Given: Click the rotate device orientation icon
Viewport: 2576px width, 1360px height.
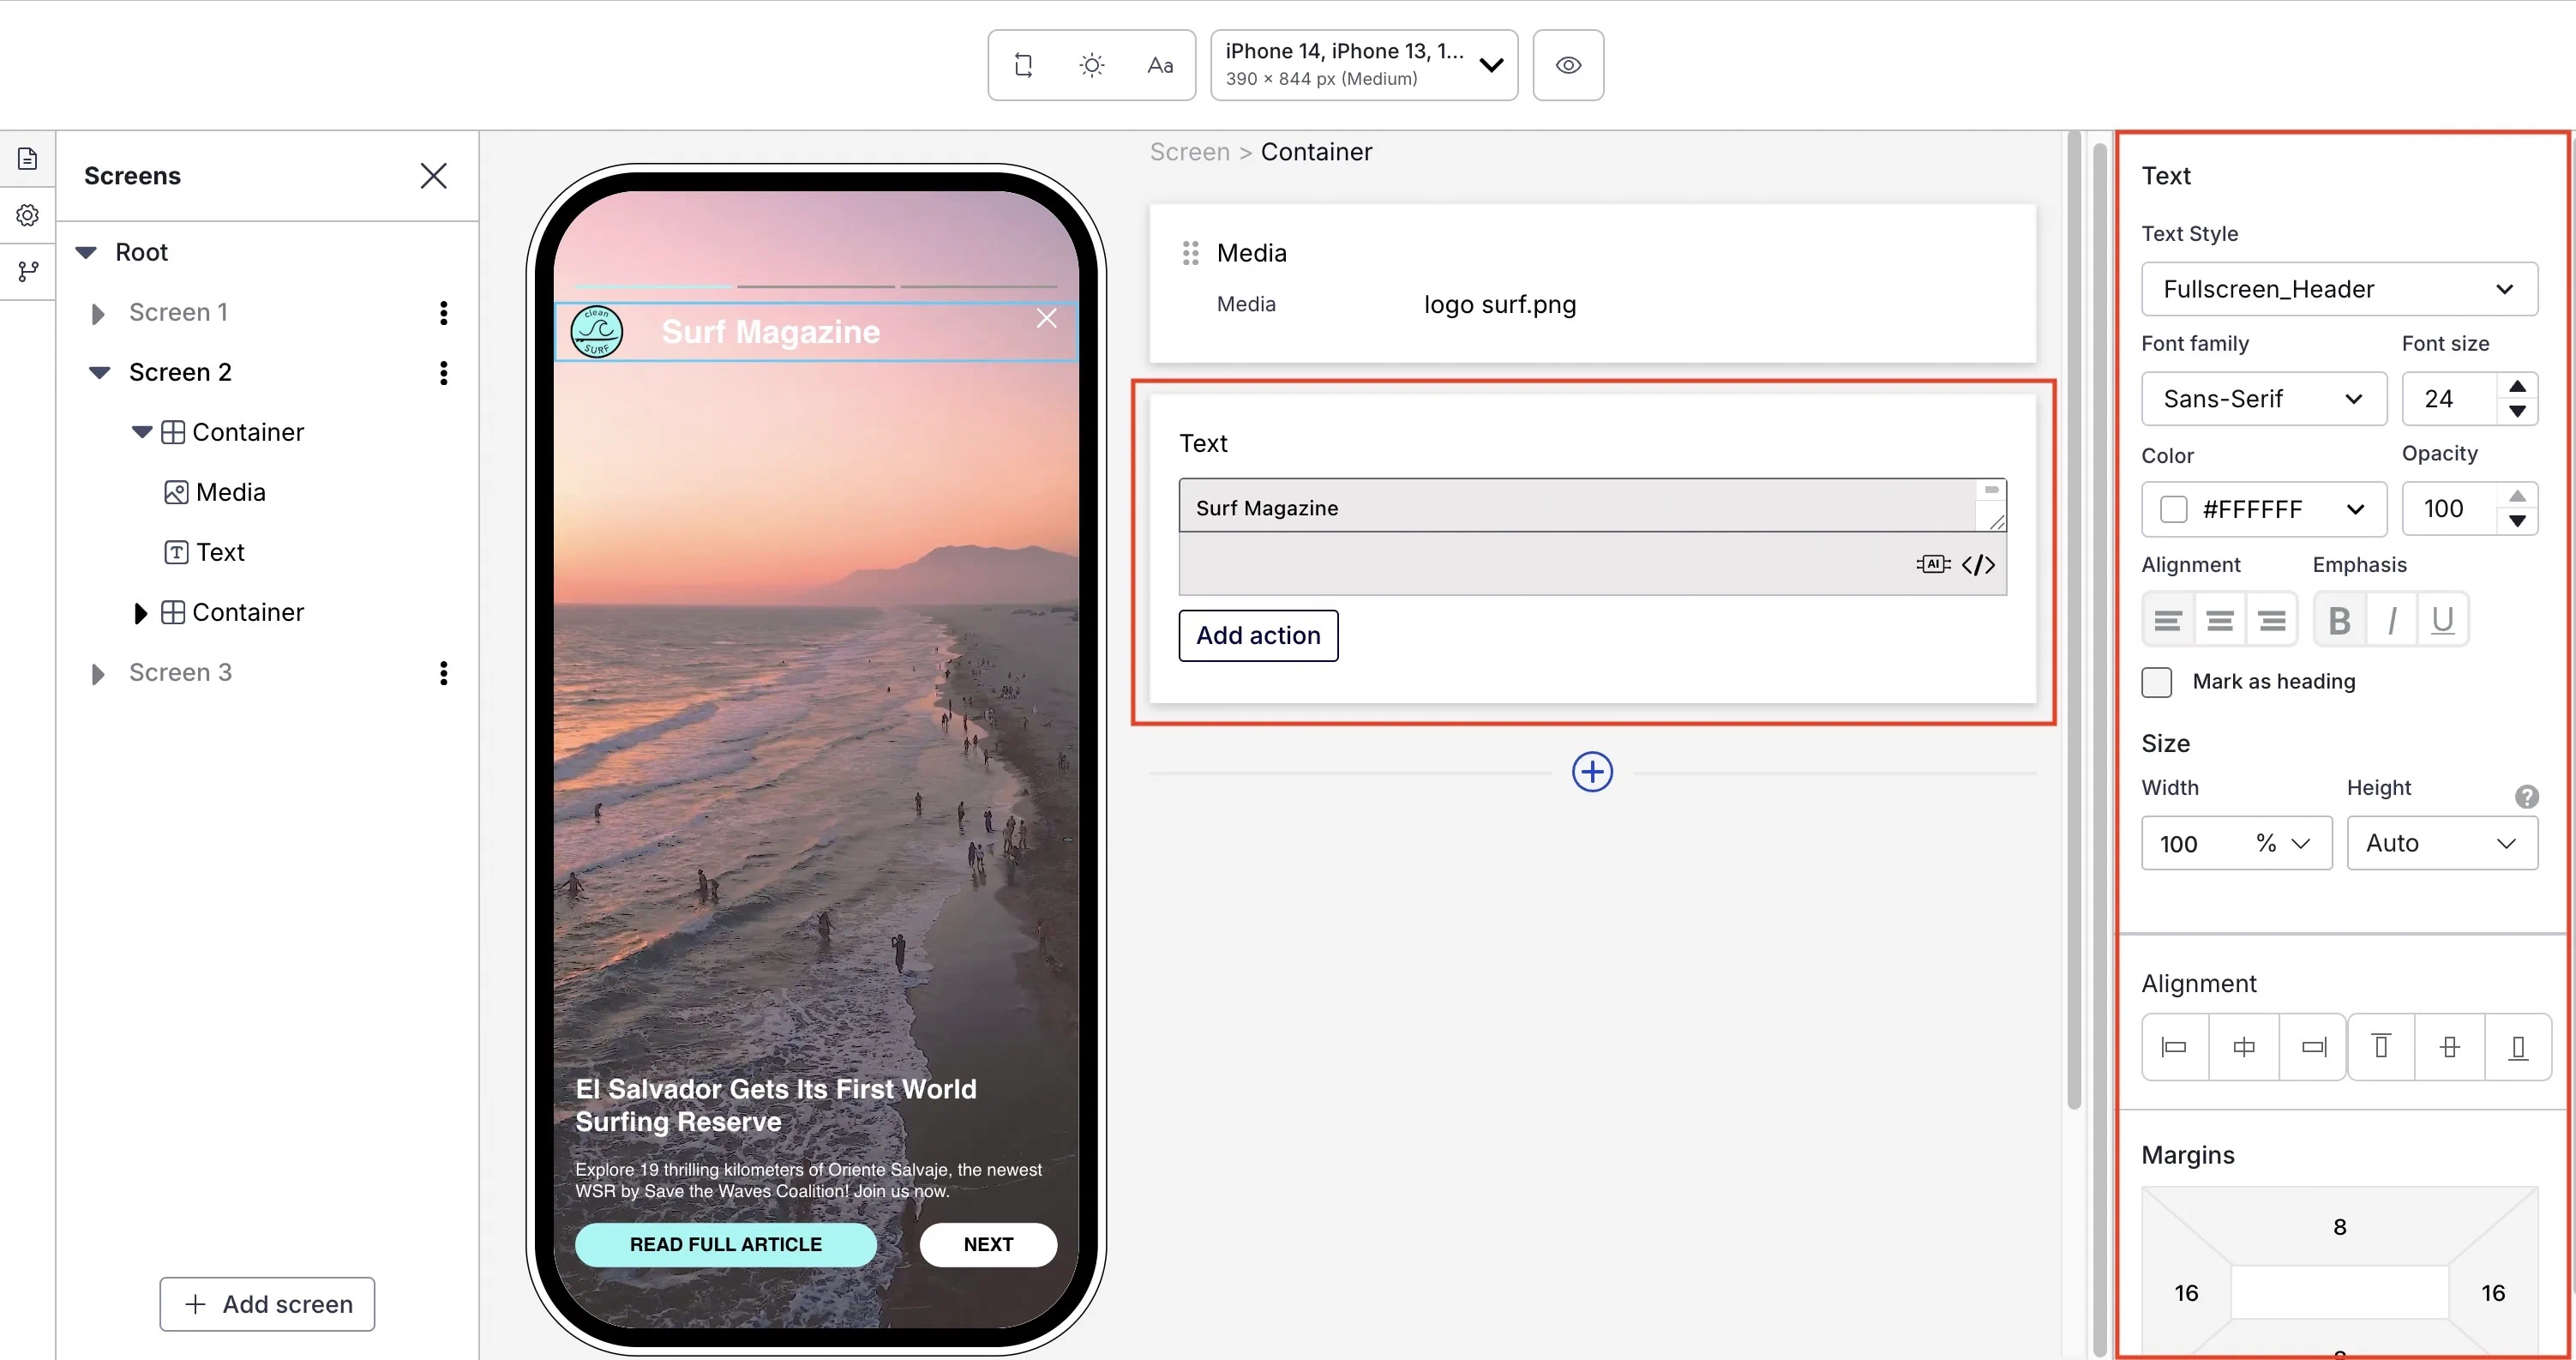Looking at the screenshot, I should [x=1023, y=65].
